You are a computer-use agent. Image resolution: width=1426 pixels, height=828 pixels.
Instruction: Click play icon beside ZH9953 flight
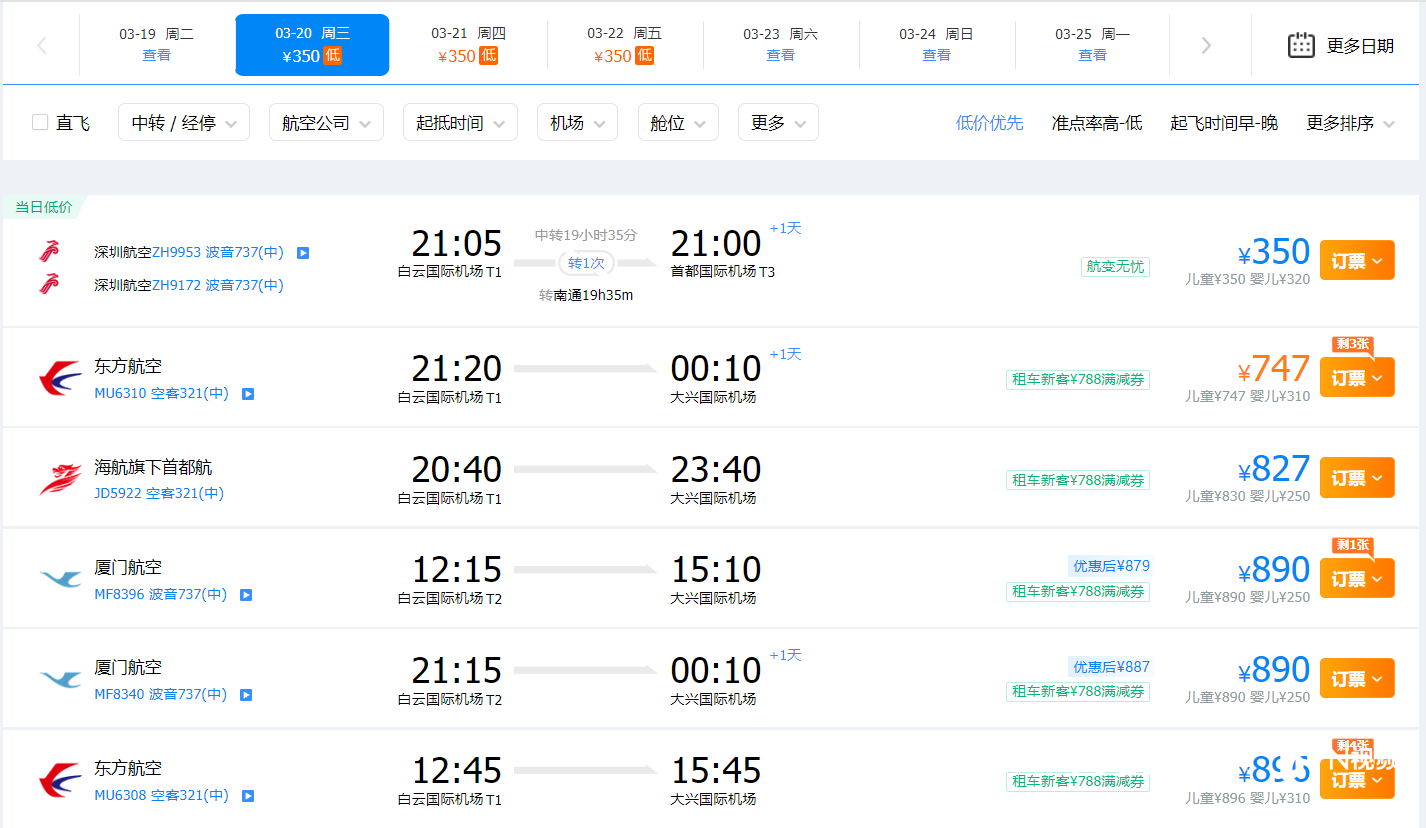303,253
